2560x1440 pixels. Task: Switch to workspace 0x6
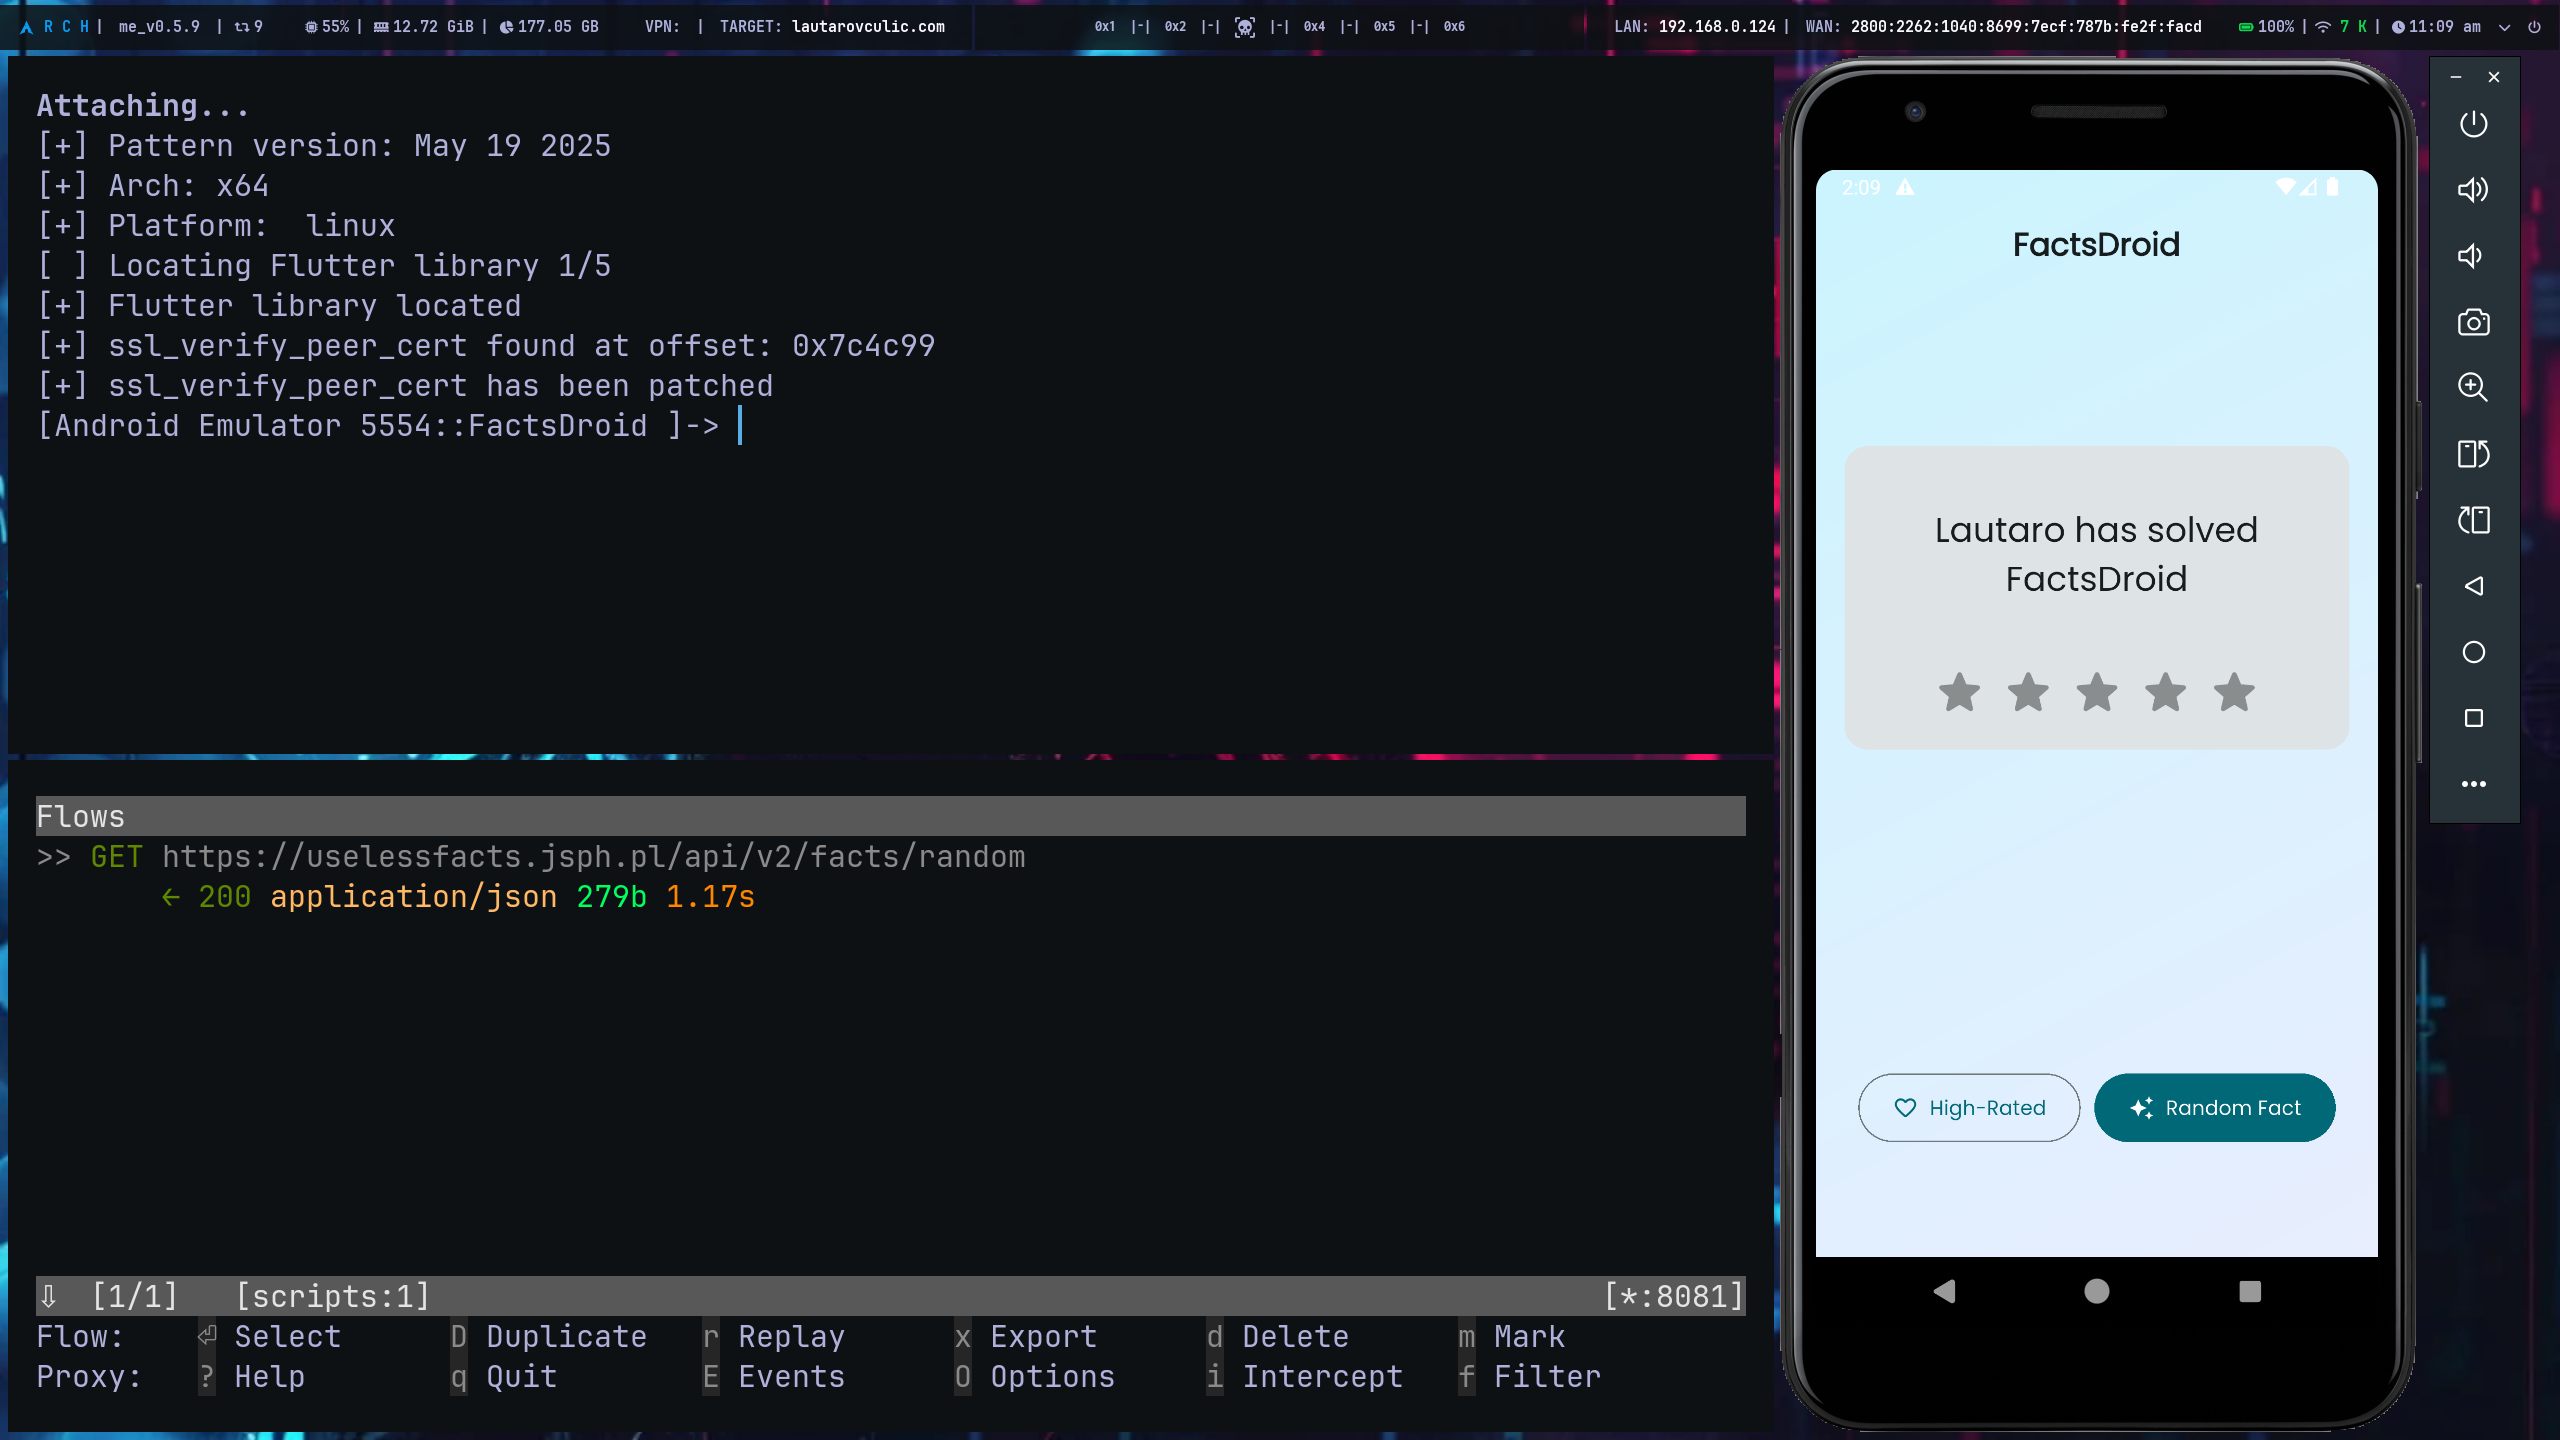1454,27
